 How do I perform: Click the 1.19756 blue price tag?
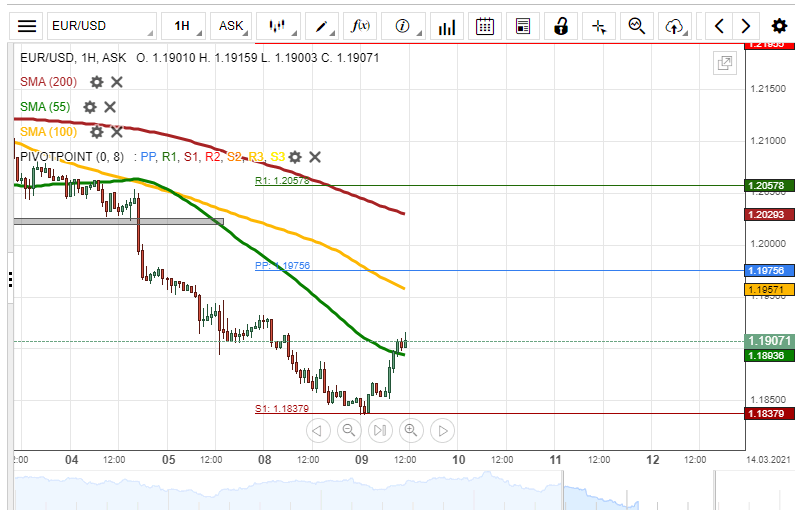tap(769, 270)
